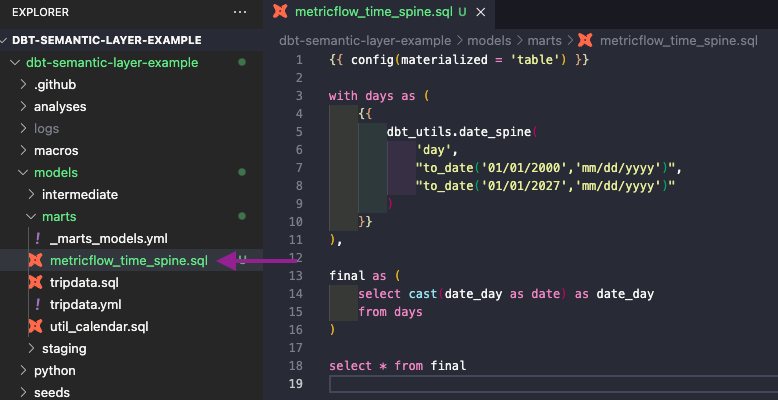
Task: Click dbt icon on metricflow_time_spine.sql tab
Action: [x=280, y=12]
